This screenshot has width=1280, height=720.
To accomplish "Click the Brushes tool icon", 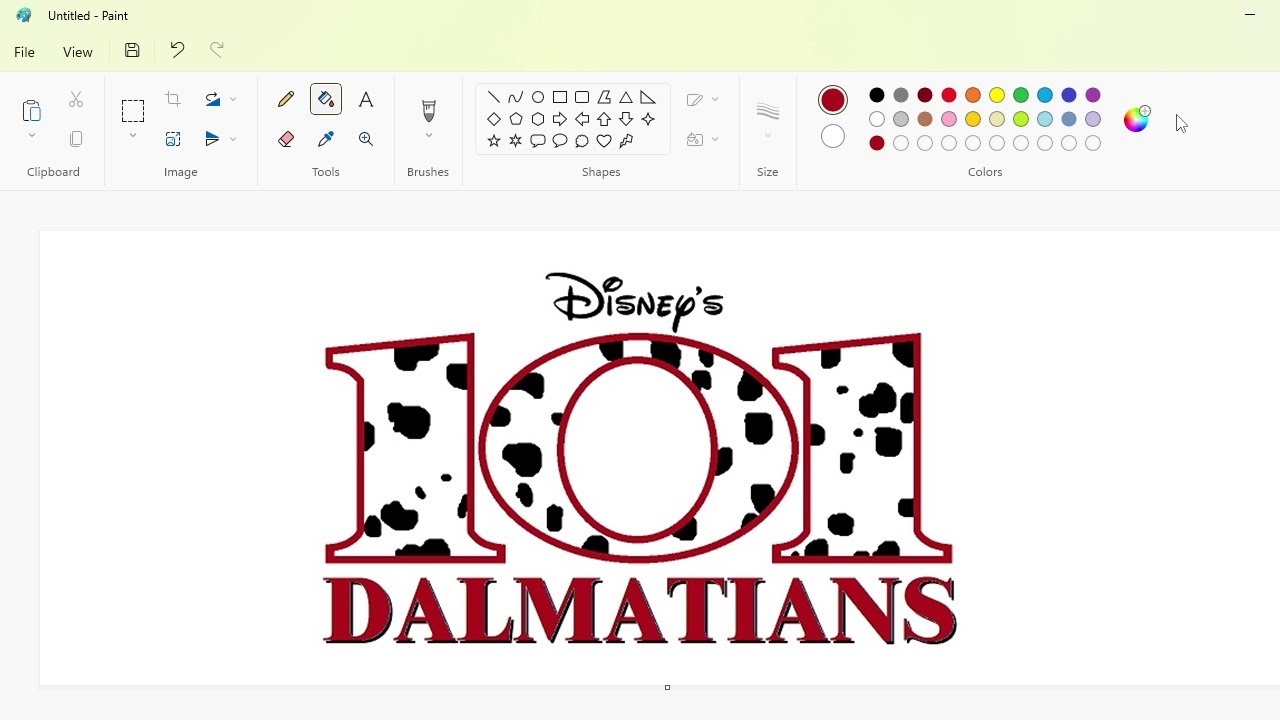I will coord(429,110).
